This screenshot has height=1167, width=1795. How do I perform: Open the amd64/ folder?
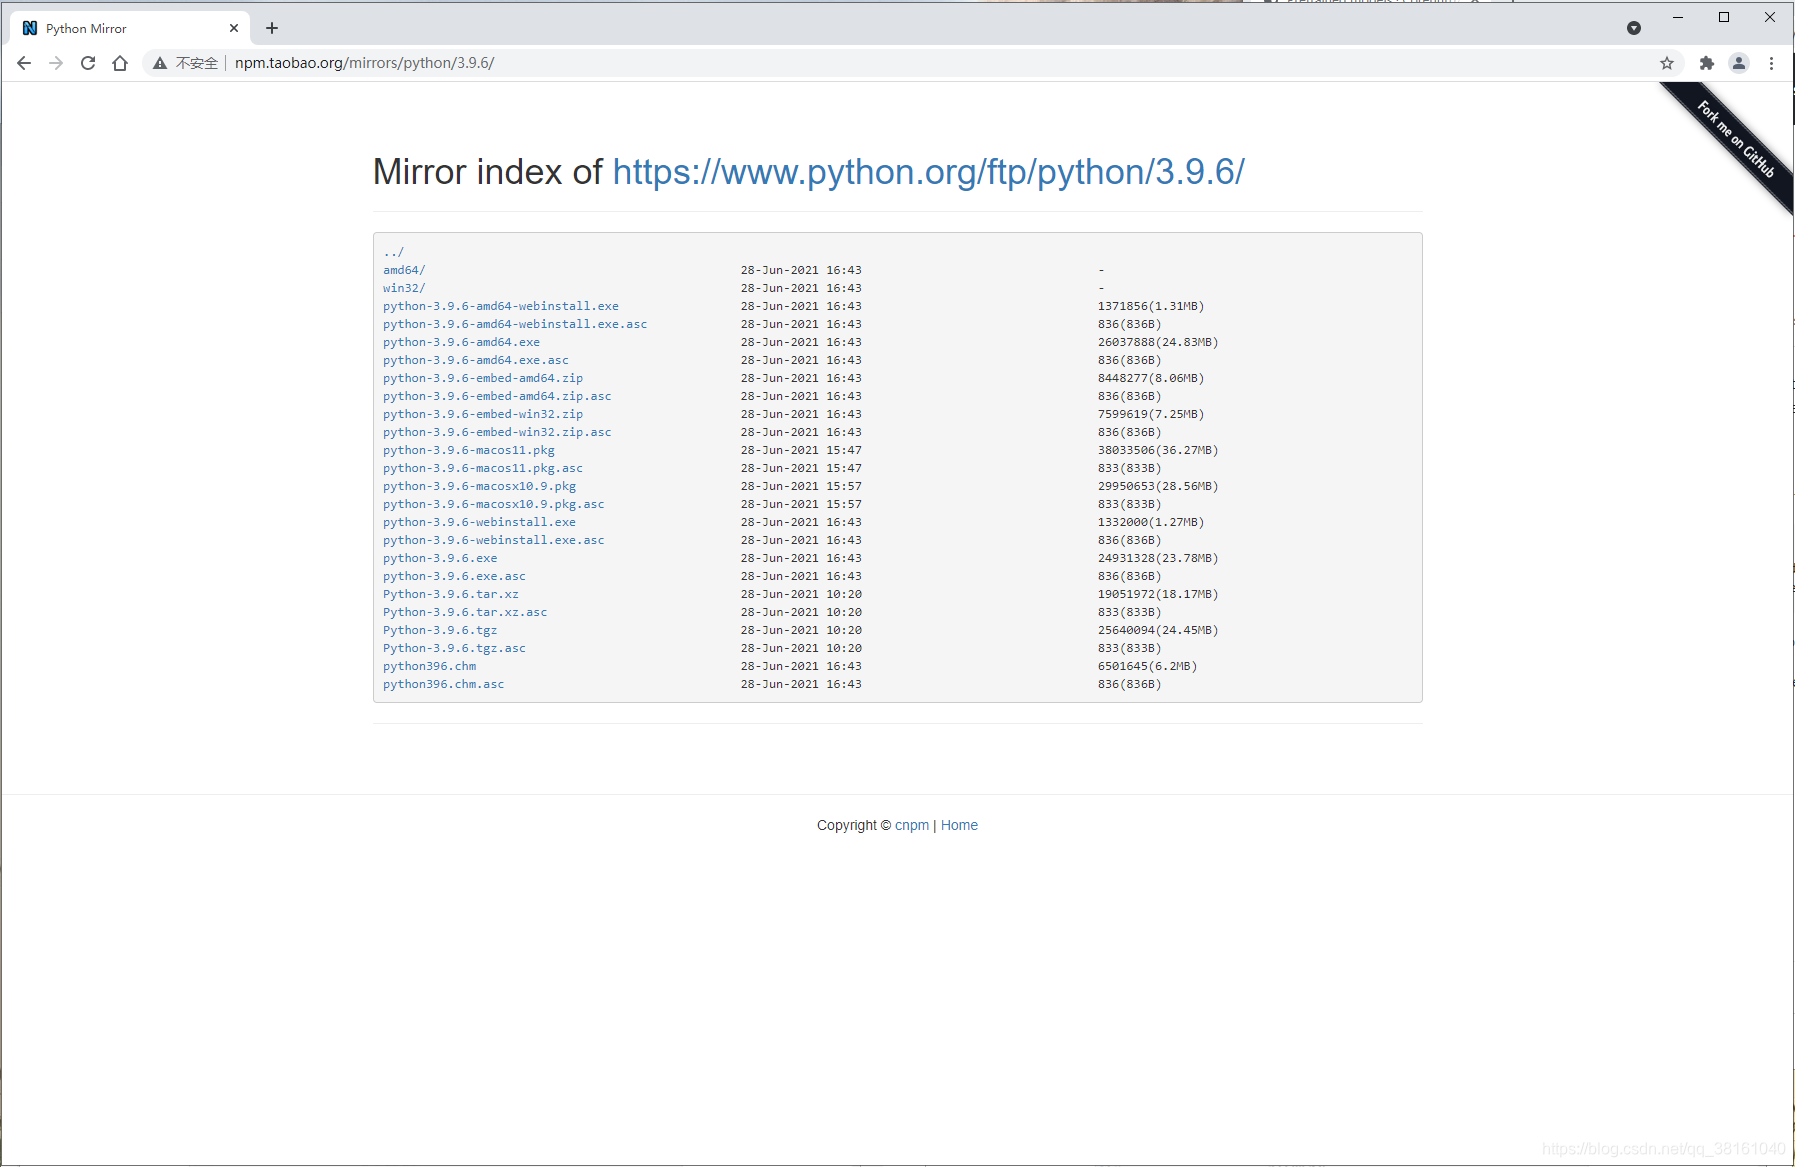tap(404, 270)
